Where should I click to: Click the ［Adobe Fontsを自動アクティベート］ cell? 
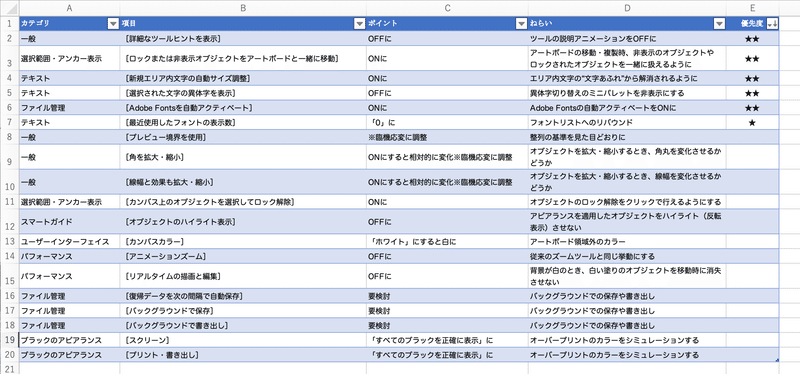coord(243,108)
